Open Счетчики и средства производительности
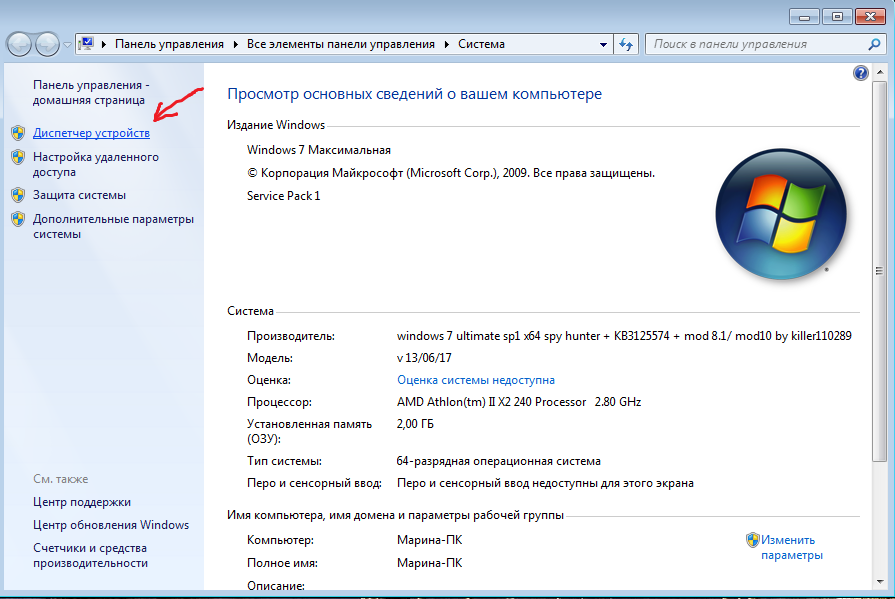The image size is (895, 599). tap(90, 556)
